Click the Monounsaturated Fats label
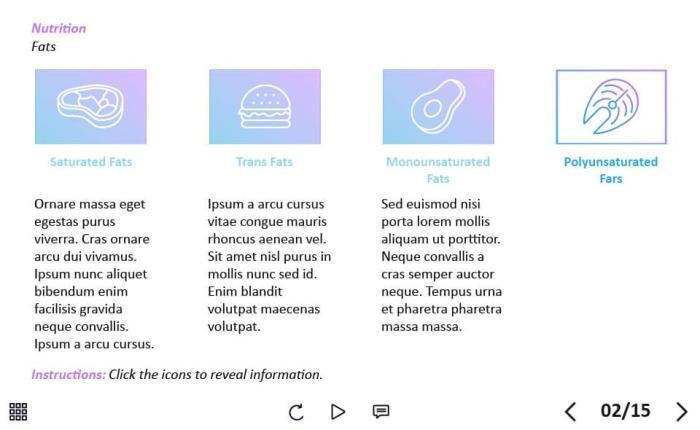Screen dimensions: 700x430 click(438, 170)
